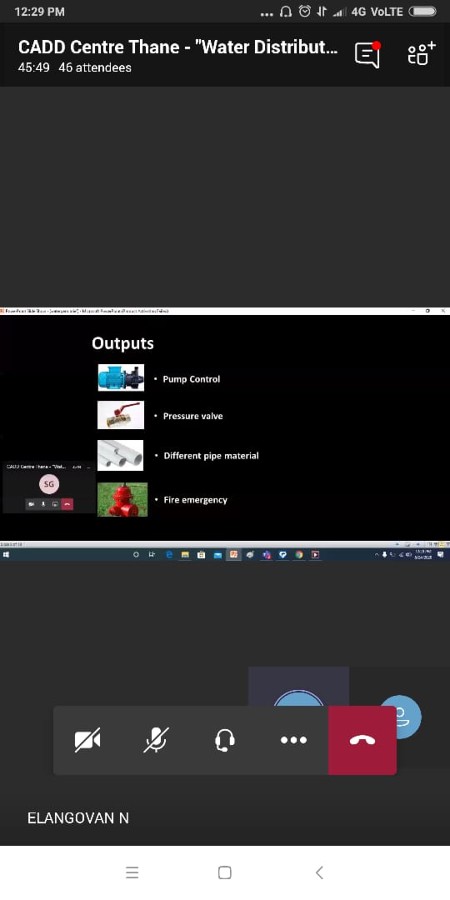Tap the 45:49 call duration timer

33,68
